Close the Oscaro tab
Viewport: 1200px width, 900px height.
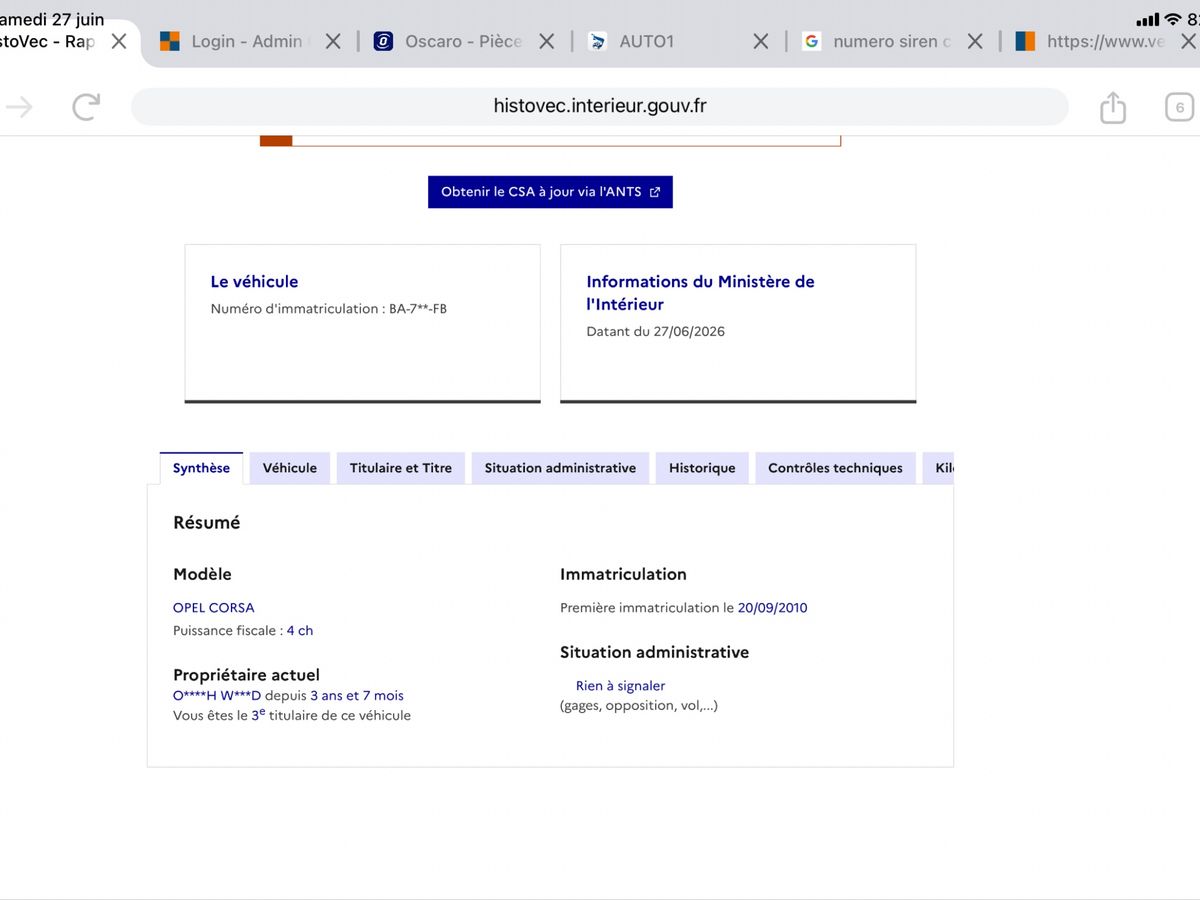coord(547,41)
